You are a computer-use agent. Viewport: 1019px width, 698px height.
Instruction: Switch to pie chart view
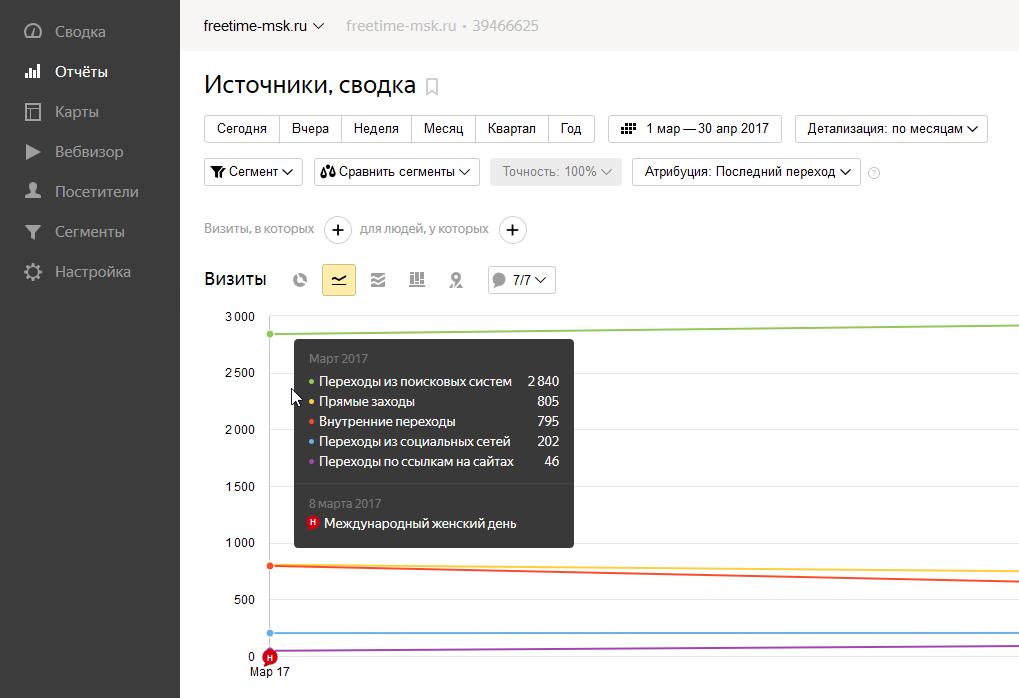click(x=300, y=280)
